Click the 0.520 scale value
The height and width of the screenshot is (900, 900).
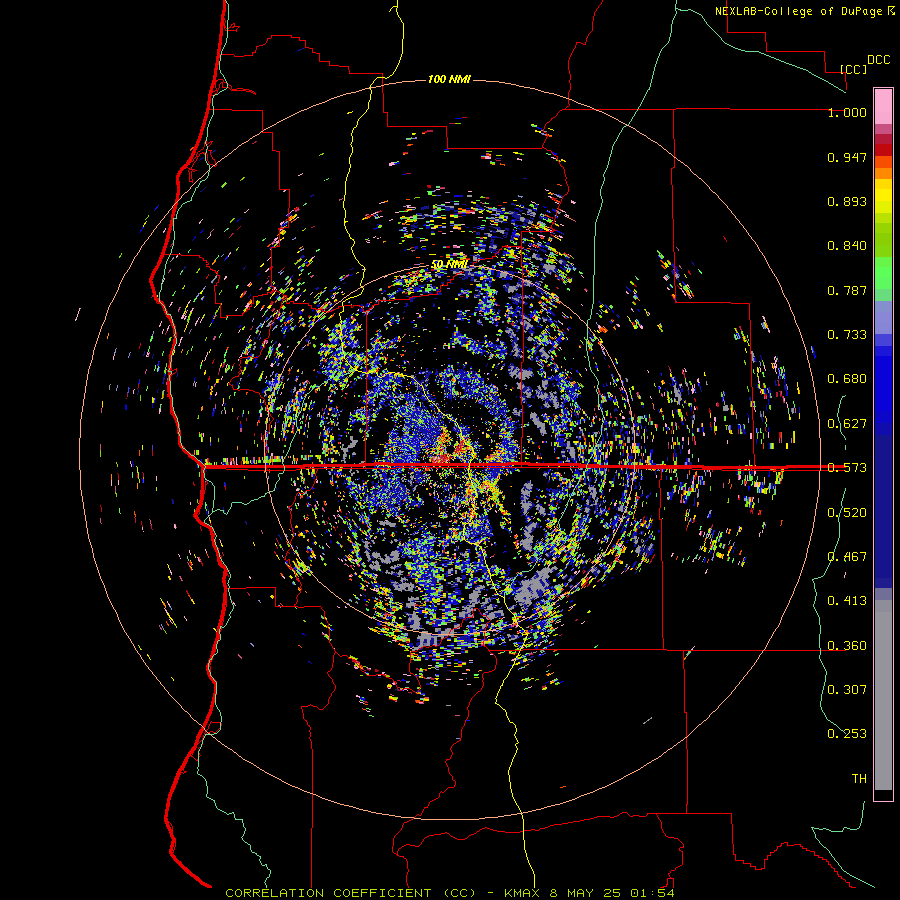coord(847,513)
